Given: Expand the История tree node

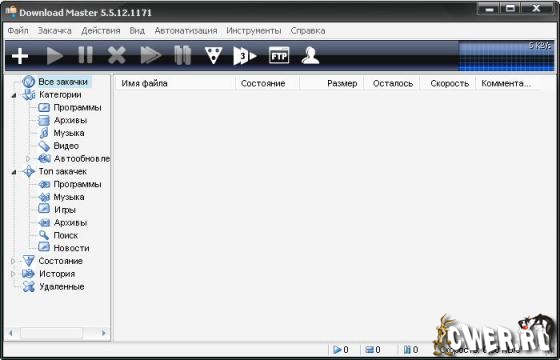Looking at the screenshot, I should click(x=13, y=274).
